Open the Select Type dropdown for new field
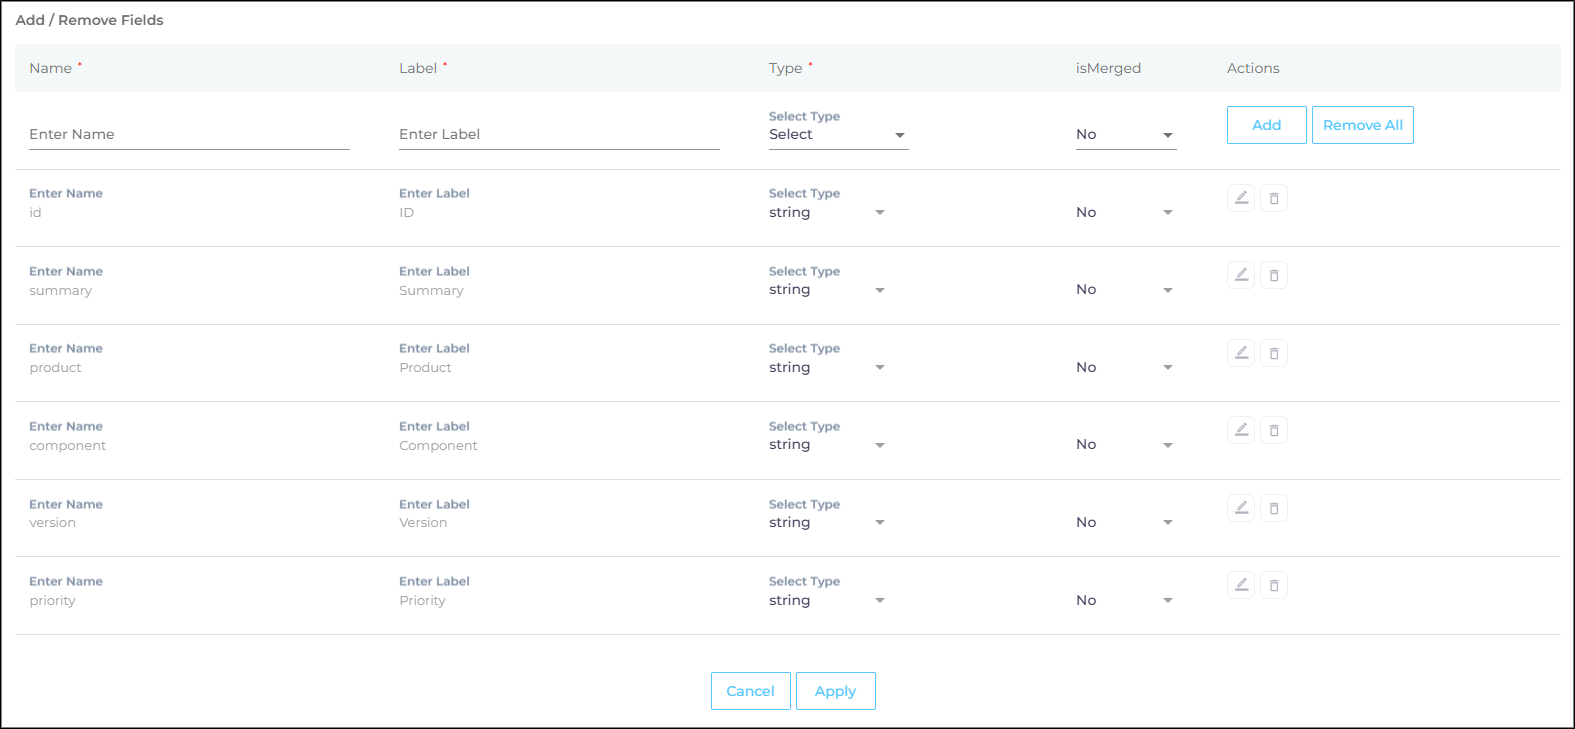1575x729 pixels. point(837,135)
